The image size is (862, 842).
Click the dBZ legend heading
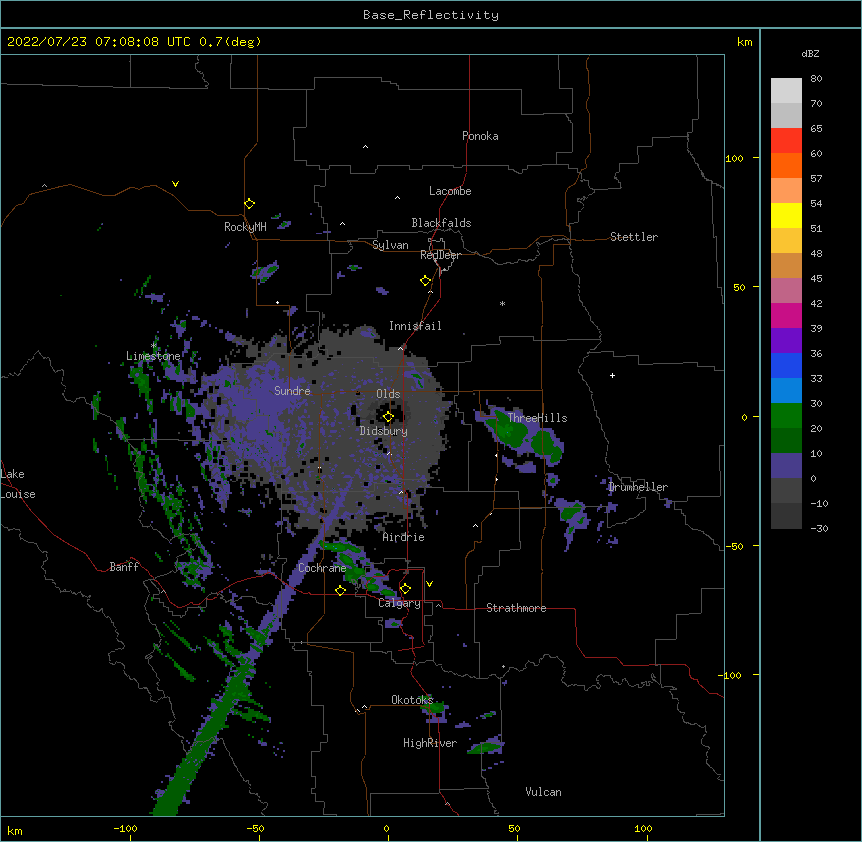(x=810, y=54)
